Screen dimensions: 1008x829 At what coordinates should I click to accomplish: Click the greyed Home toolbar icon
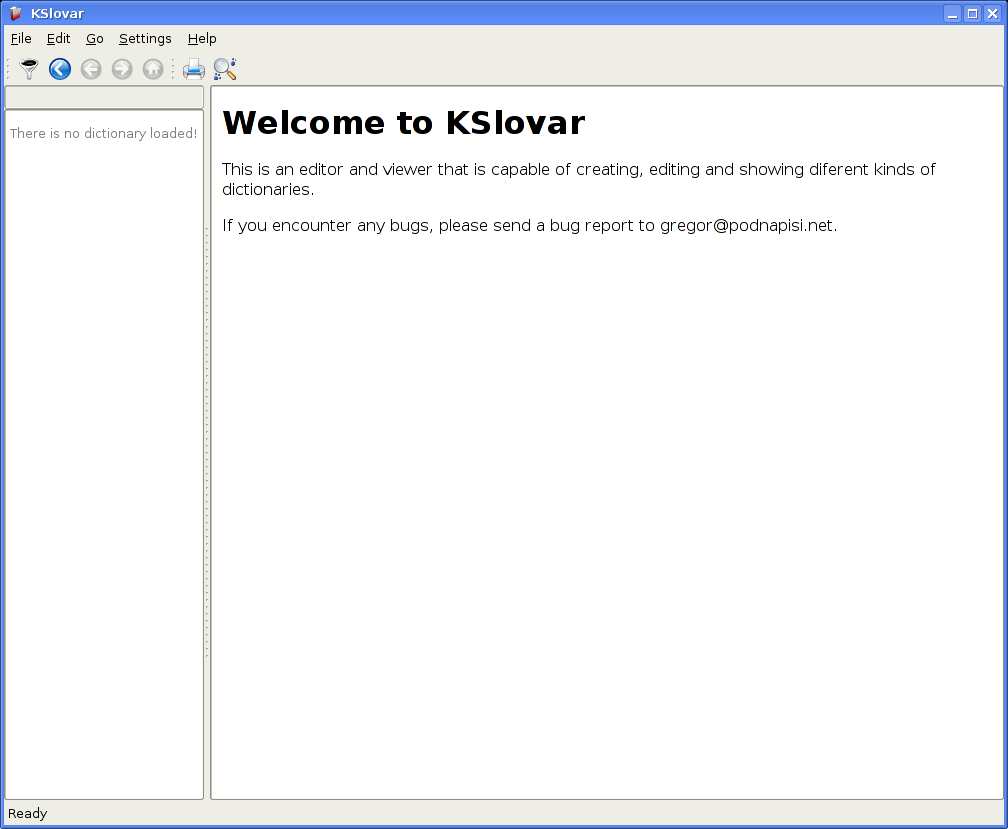153,69
